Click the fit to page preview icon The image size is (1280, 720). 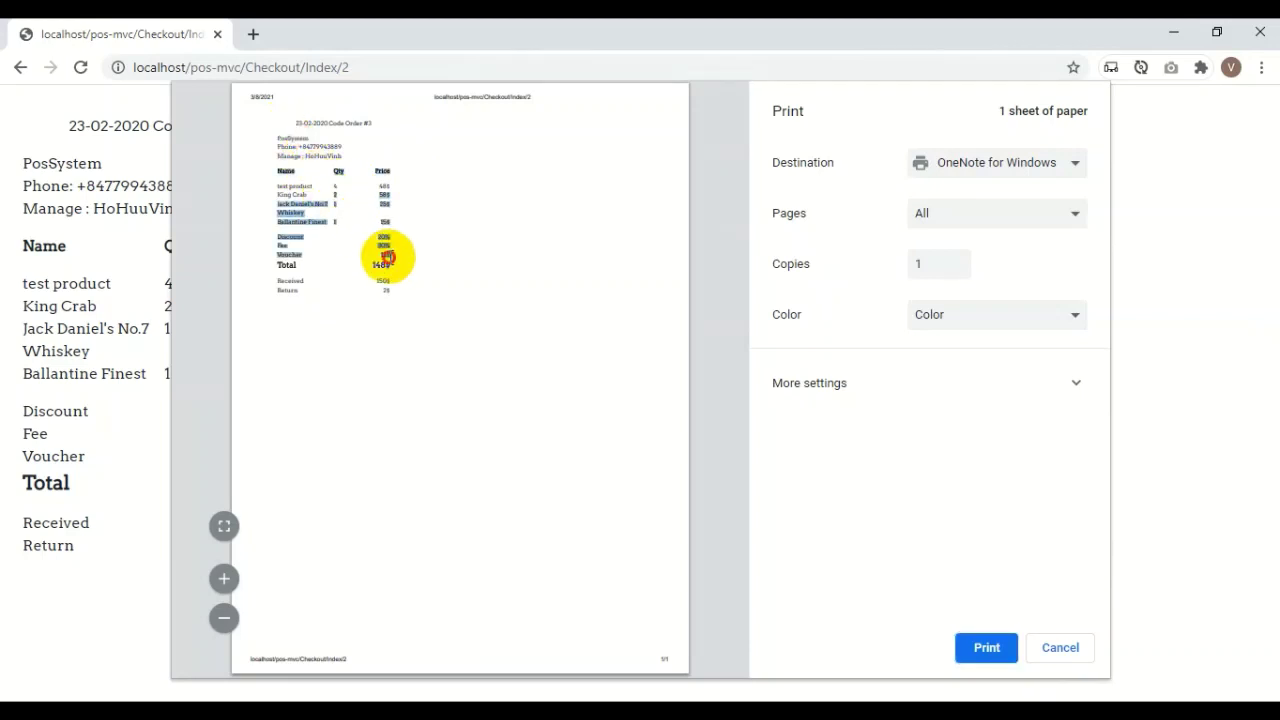224,526
